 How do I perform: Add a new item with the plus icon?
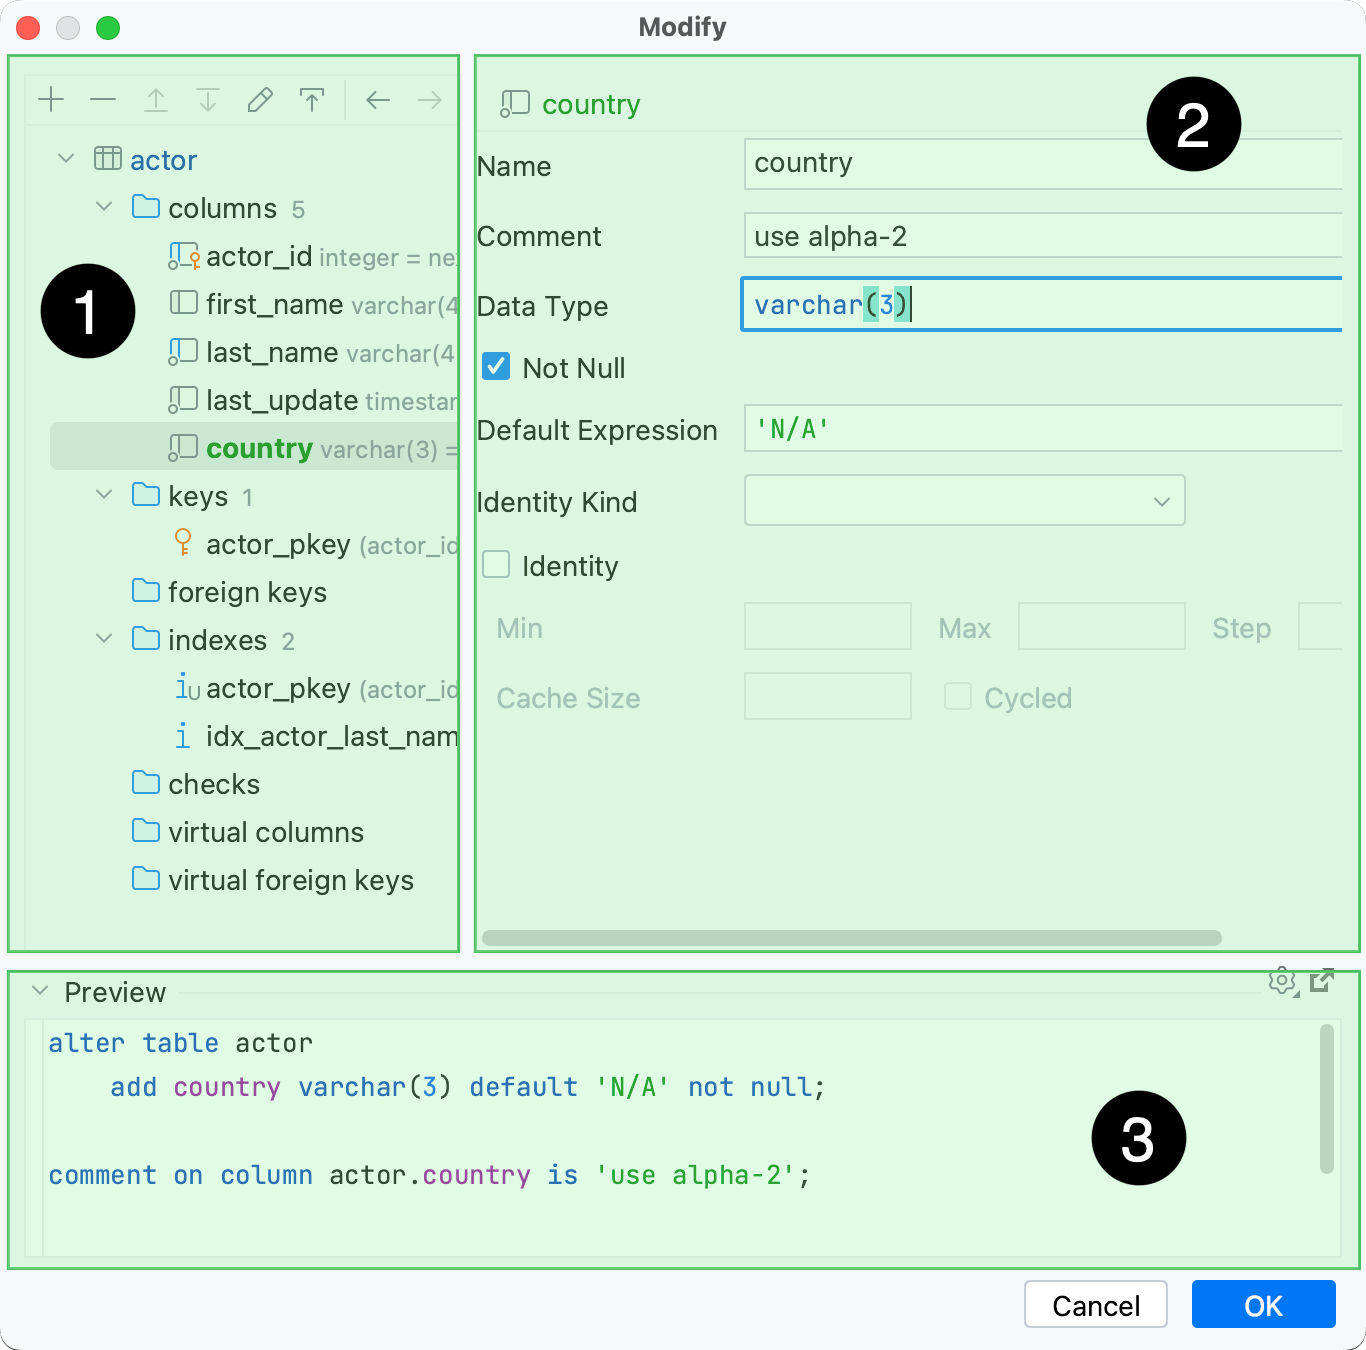point(51,99)
